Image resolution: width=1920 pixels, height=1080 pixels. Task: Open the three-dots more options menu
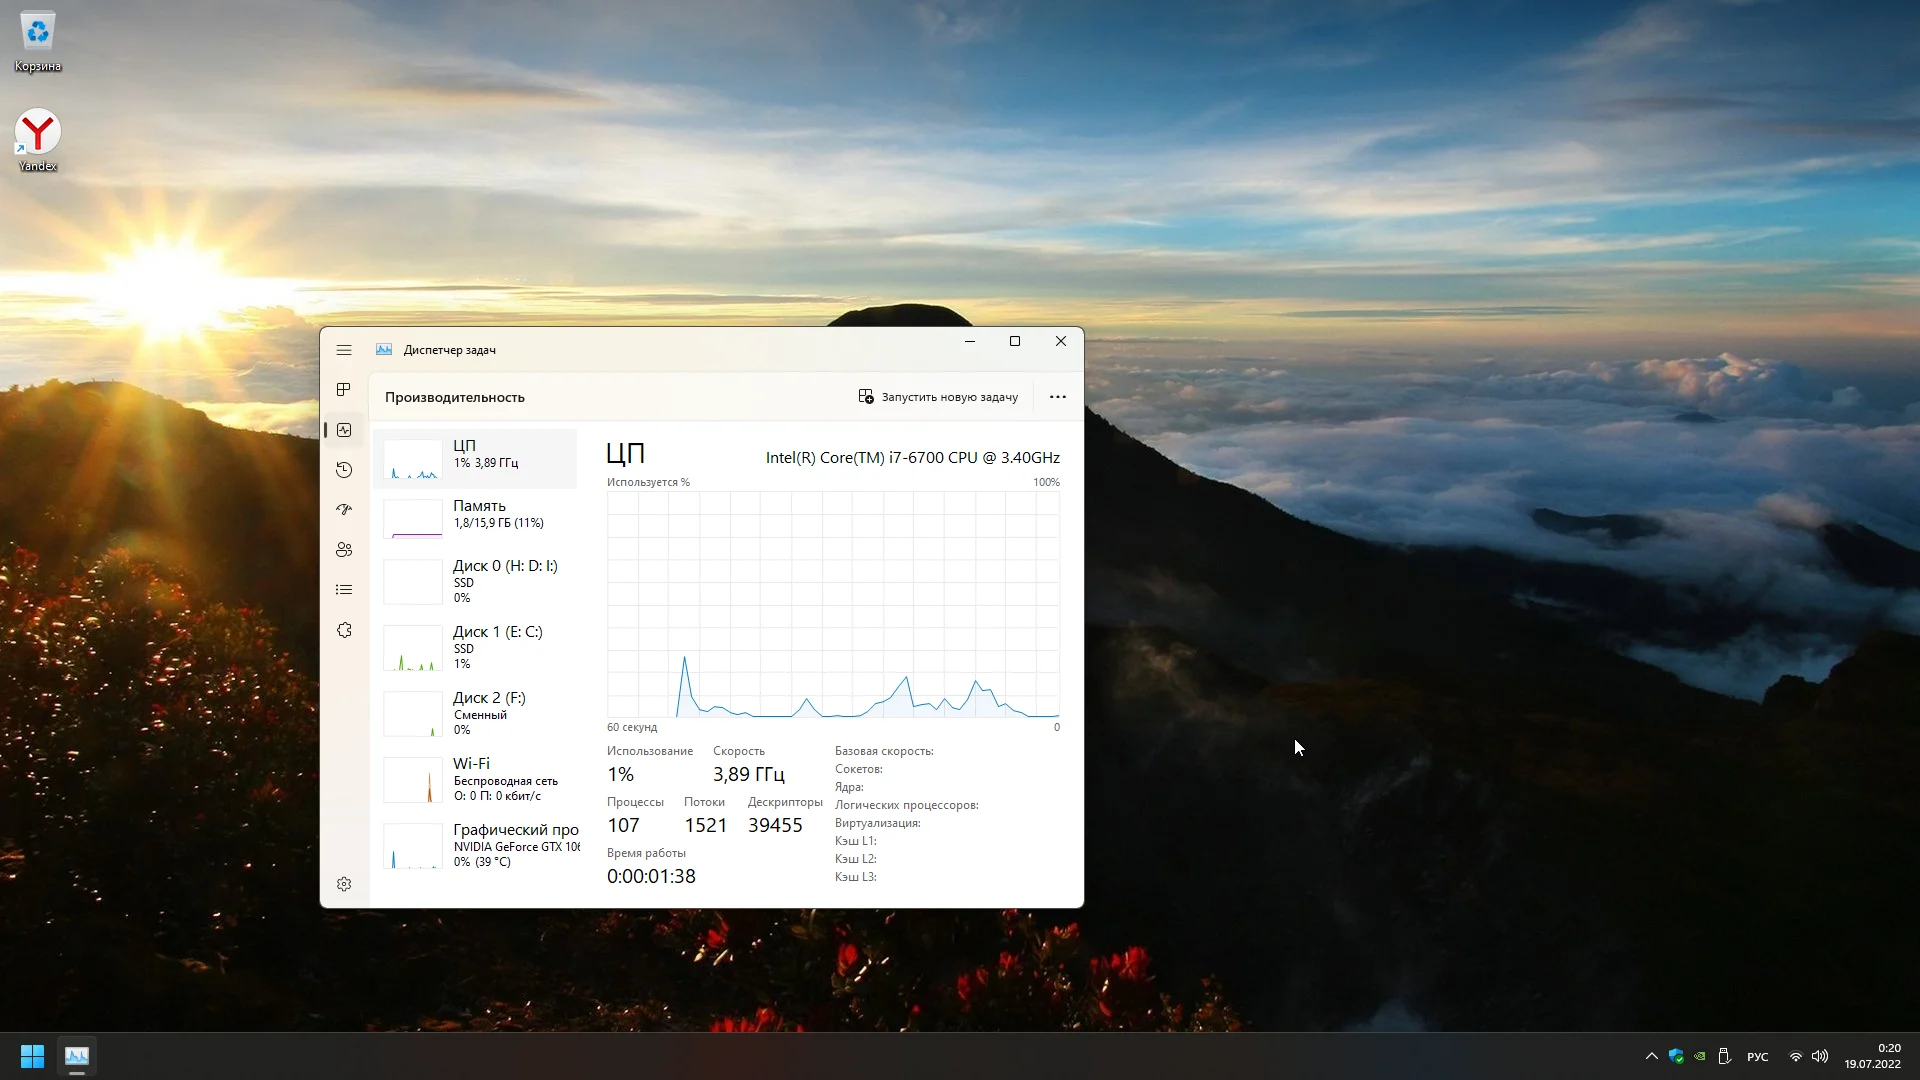(1057, 397)
